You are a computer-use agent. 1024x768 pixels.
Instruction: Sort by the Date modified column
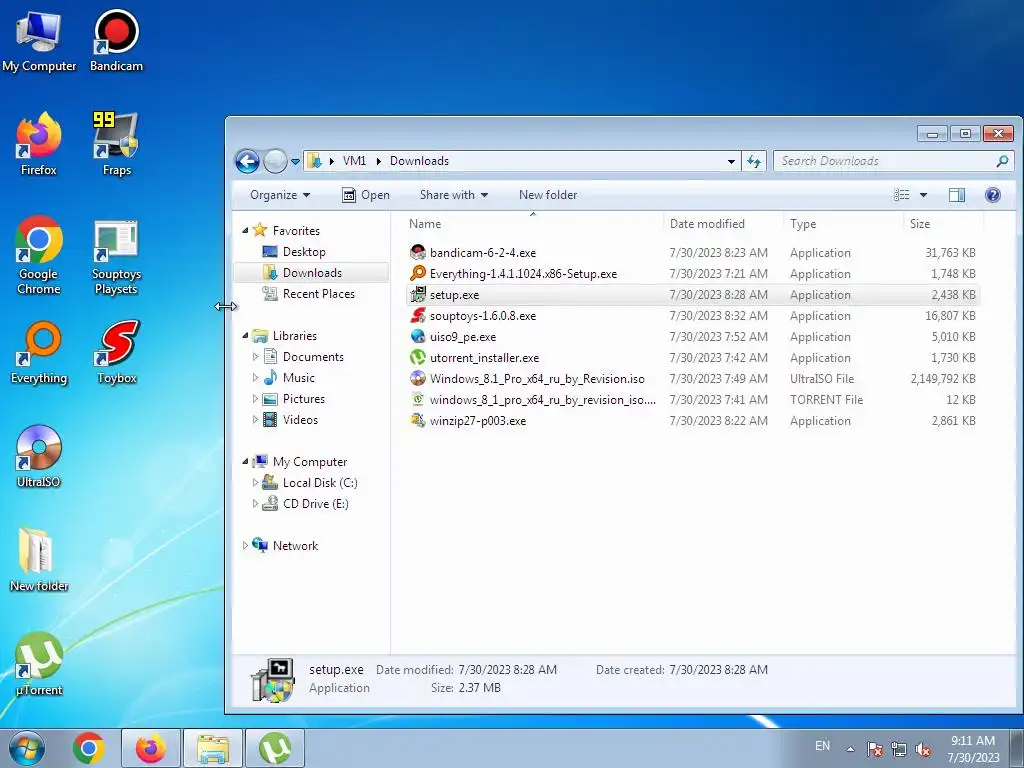point(723,223)
